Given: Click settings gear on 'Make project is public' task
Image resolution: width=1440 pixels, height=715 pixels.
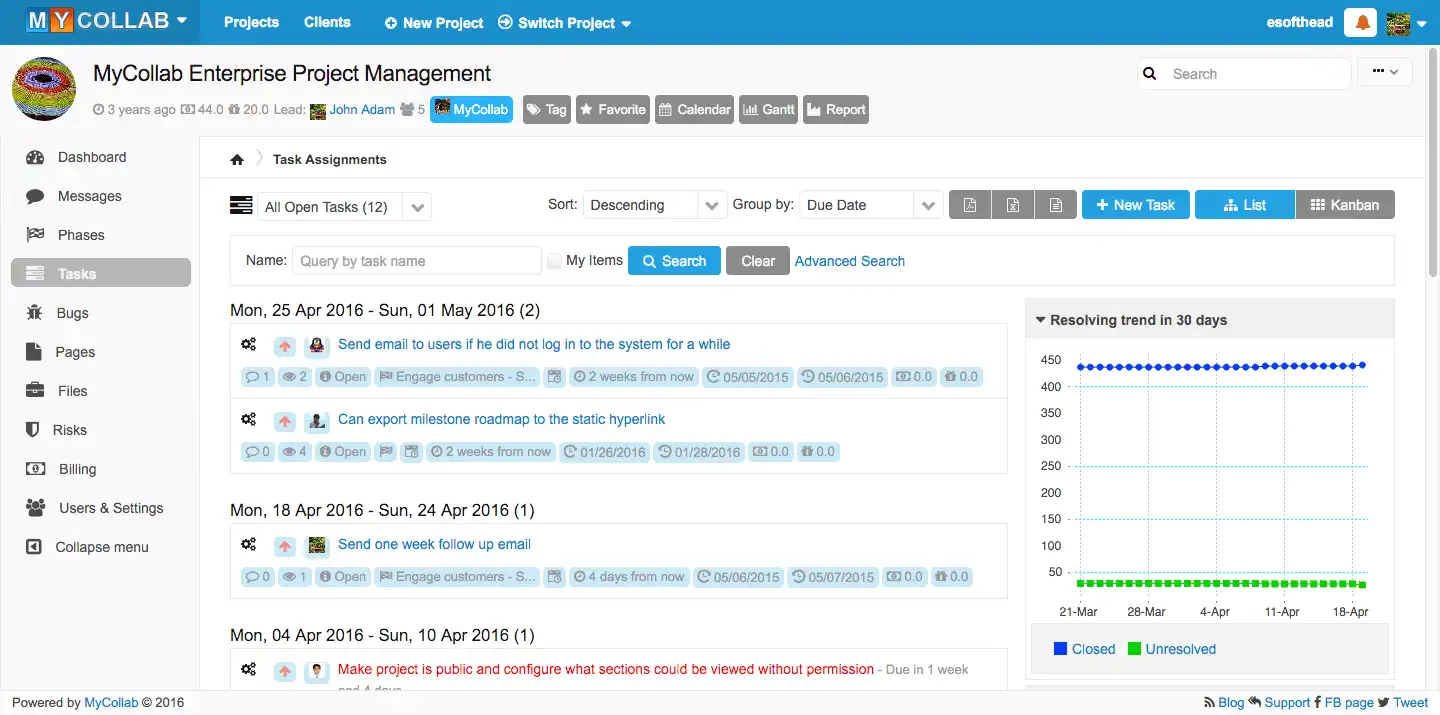Looking at the screenshot, I should point(249,669).
